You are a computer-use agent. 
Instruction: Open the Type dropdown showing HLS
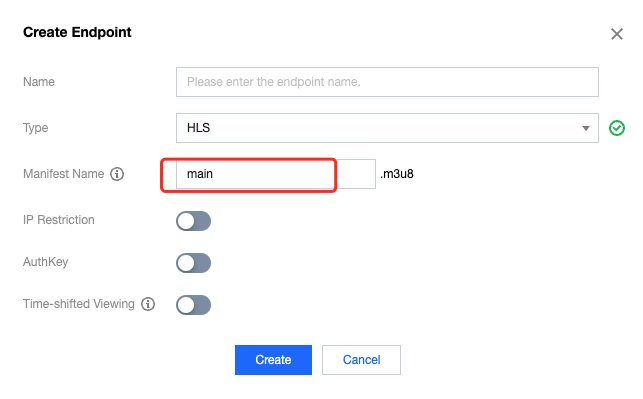387,128
